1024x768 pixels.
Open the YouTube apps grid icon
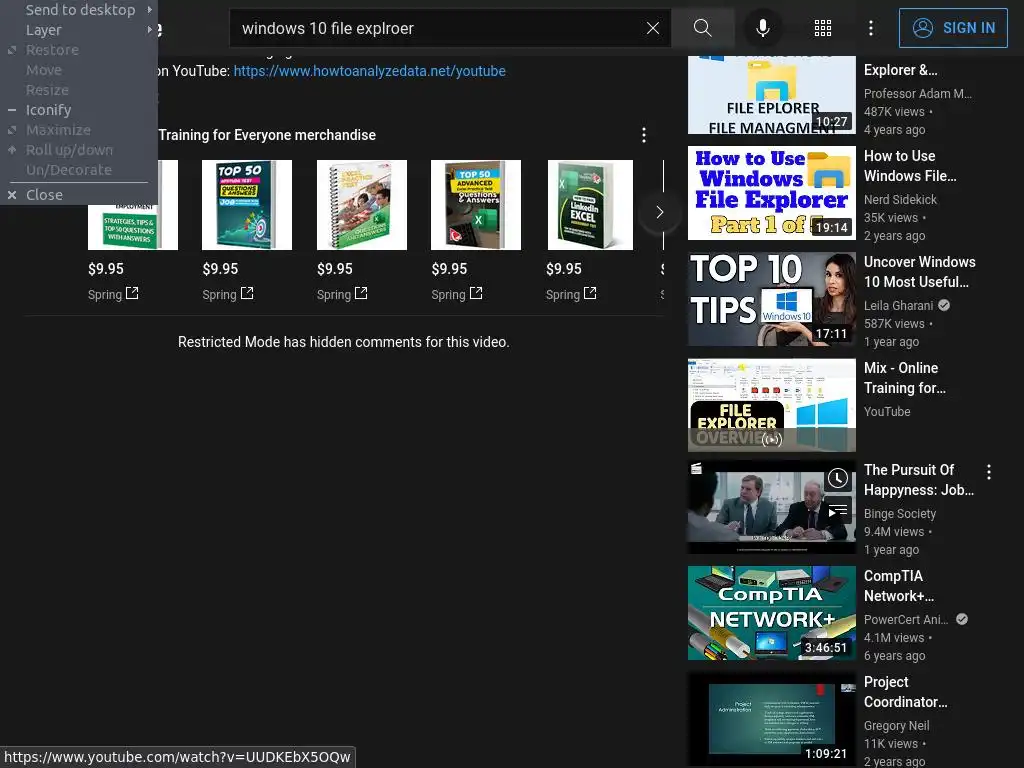pyautogui.click(x=823, y=28)
